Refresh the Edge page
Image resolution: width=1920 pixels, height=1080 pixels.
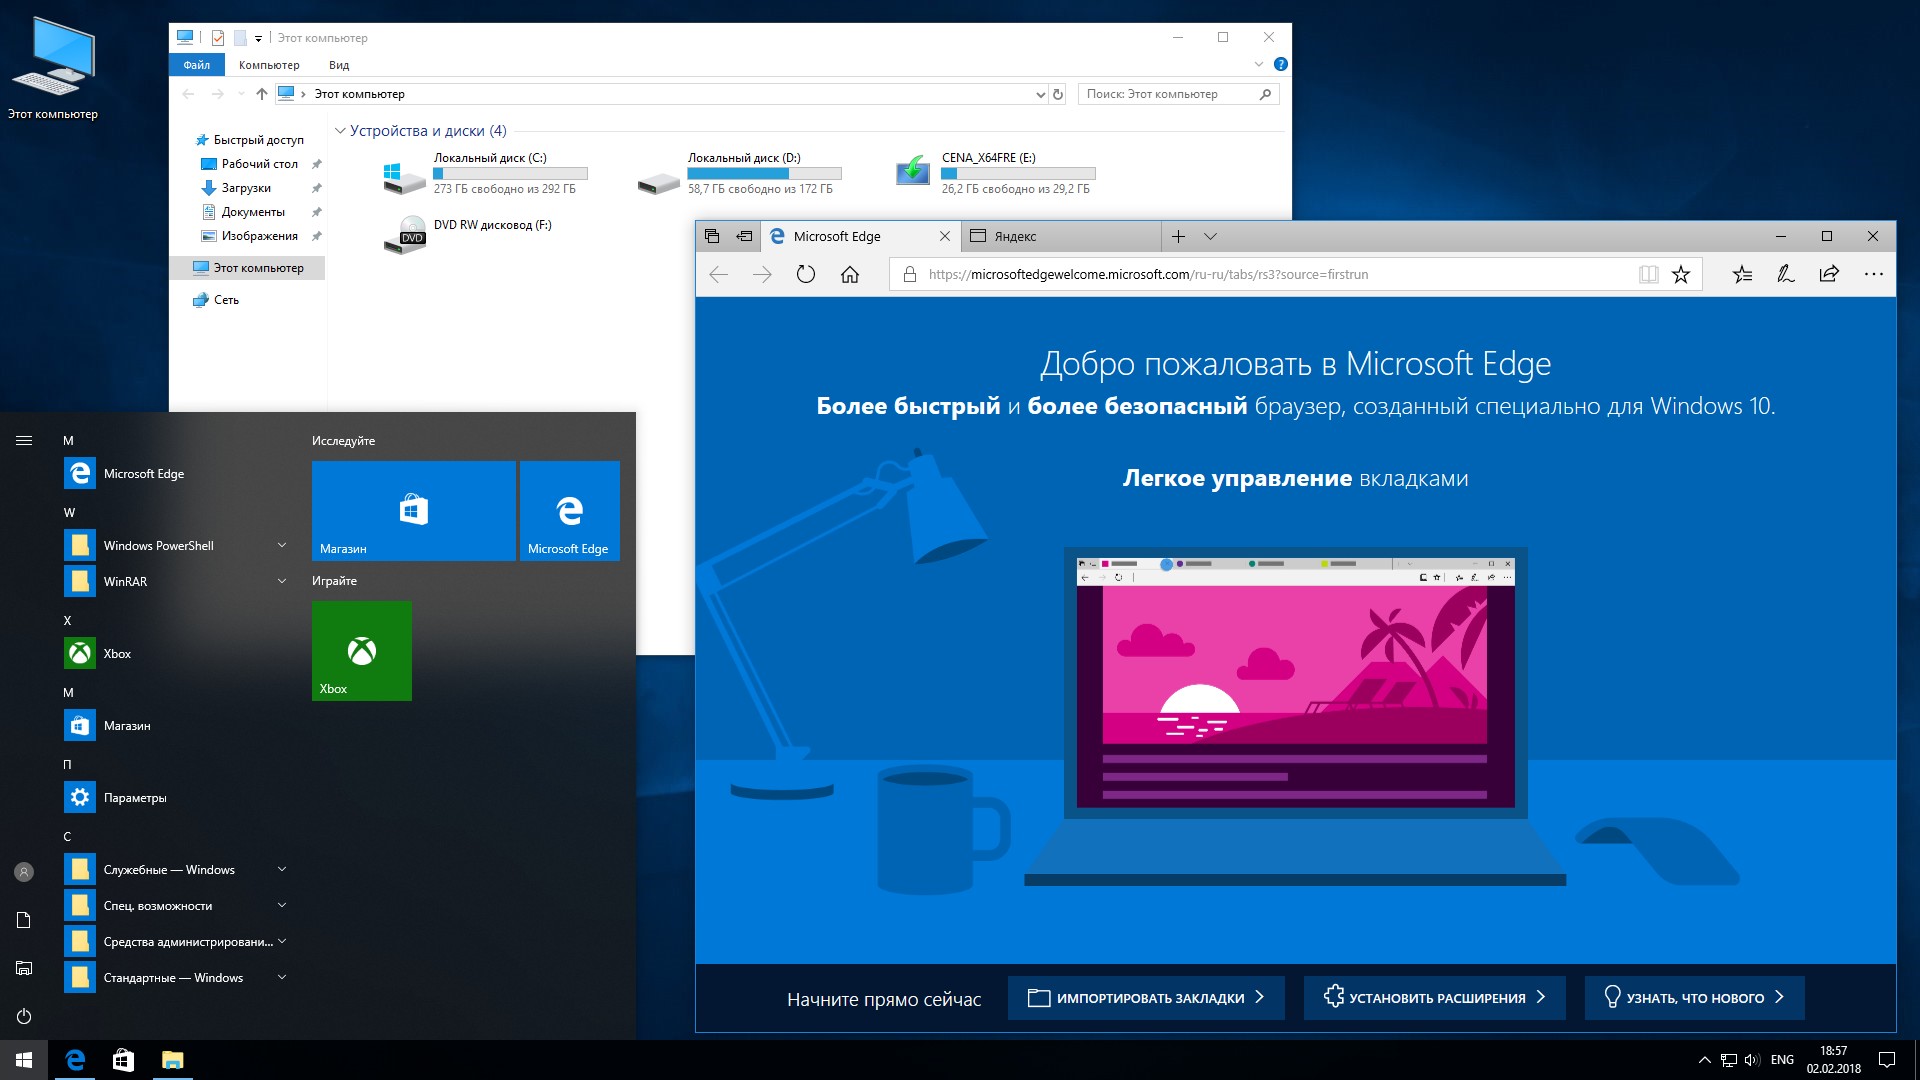[x=806, y=274]
